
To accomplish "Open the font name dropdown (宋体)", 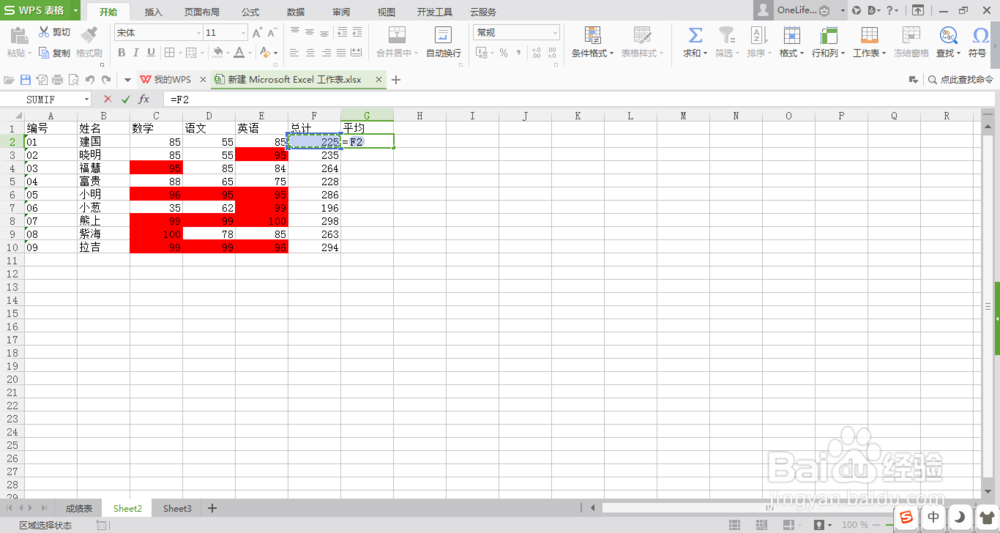I will click(x=198, y=33).
